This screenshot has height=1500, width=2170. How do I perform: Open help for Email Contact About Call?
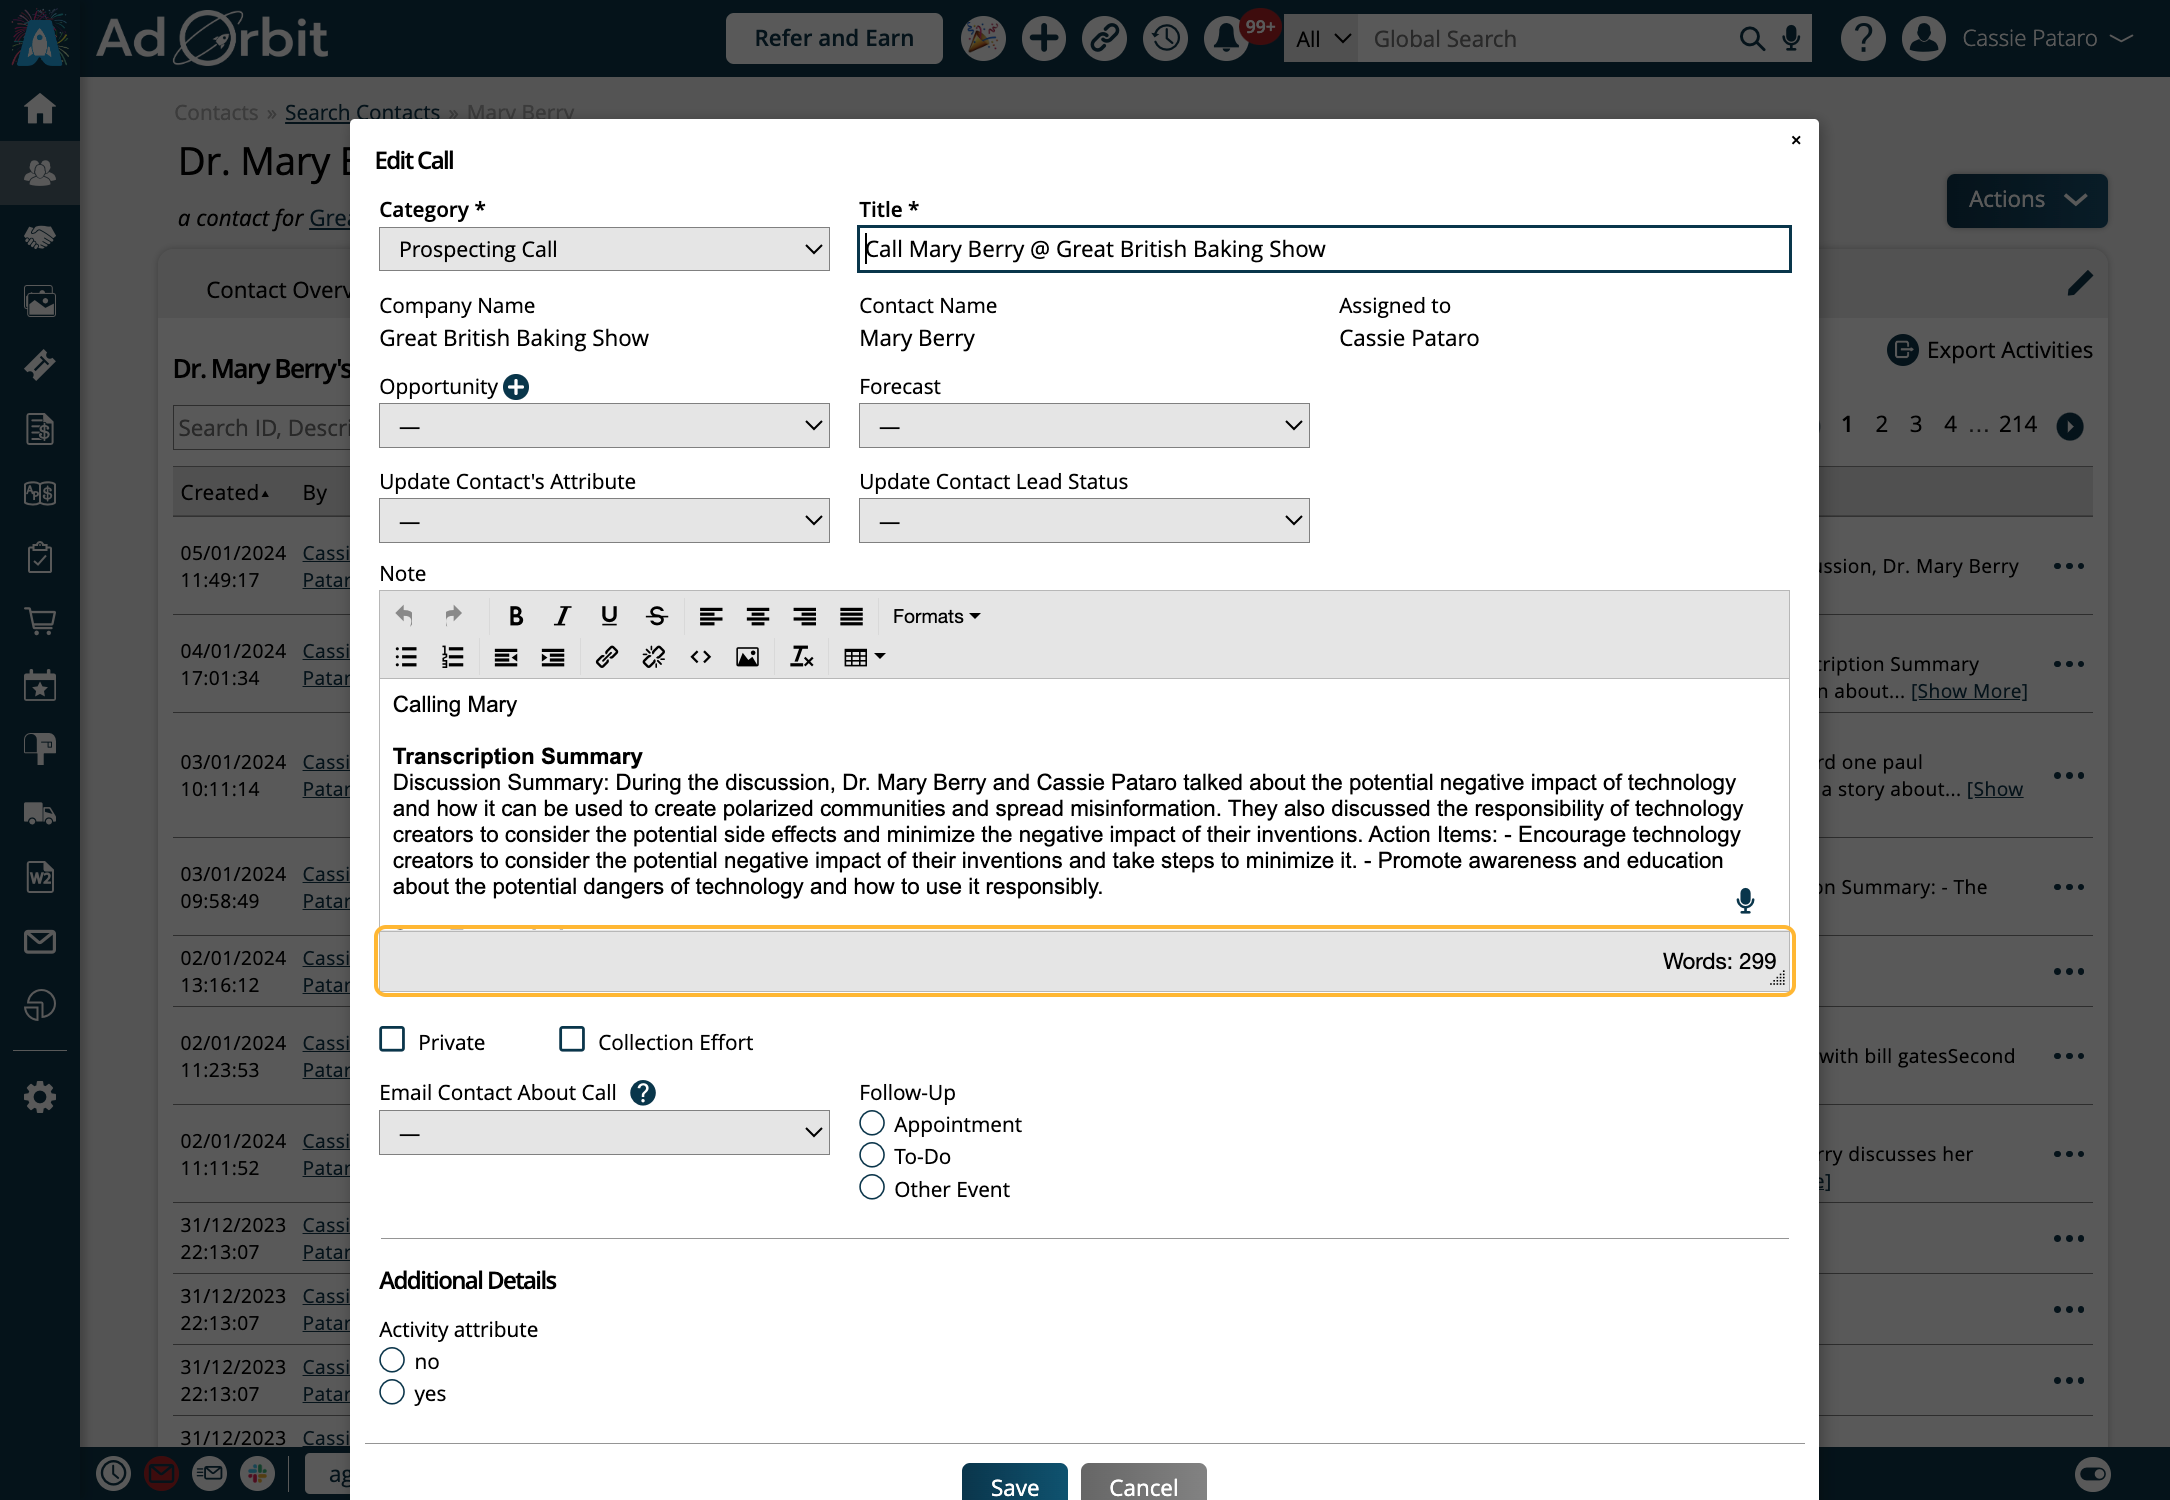click(643, 1093)
